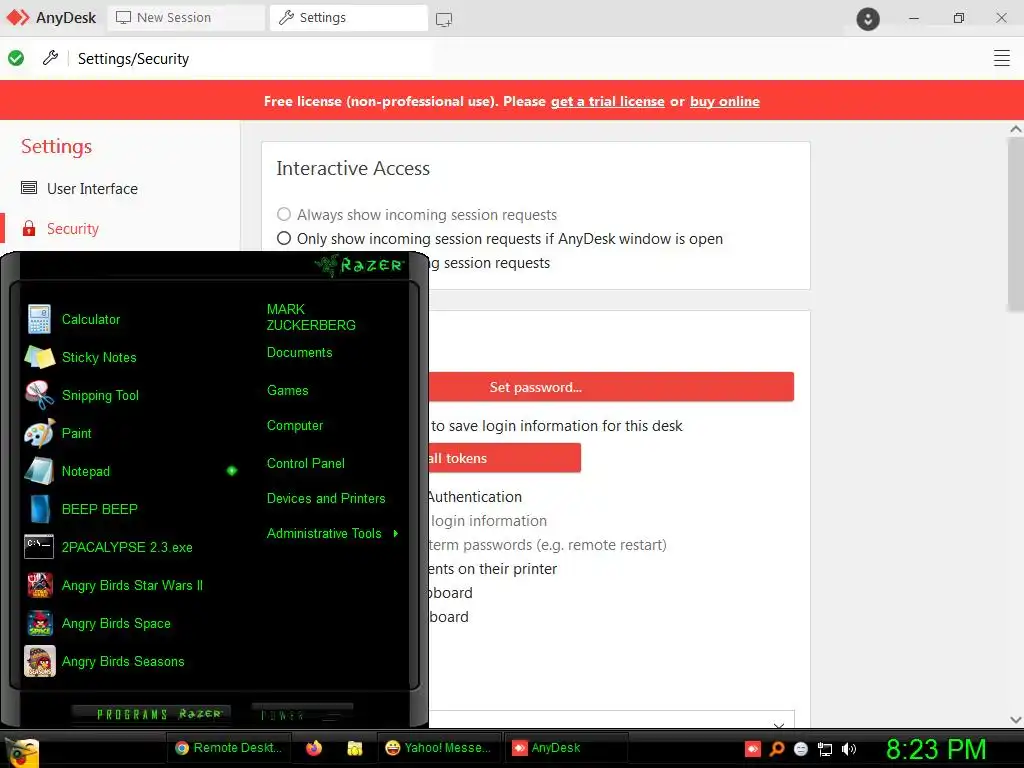Switch to the Settings tab

tap(349, 18)
